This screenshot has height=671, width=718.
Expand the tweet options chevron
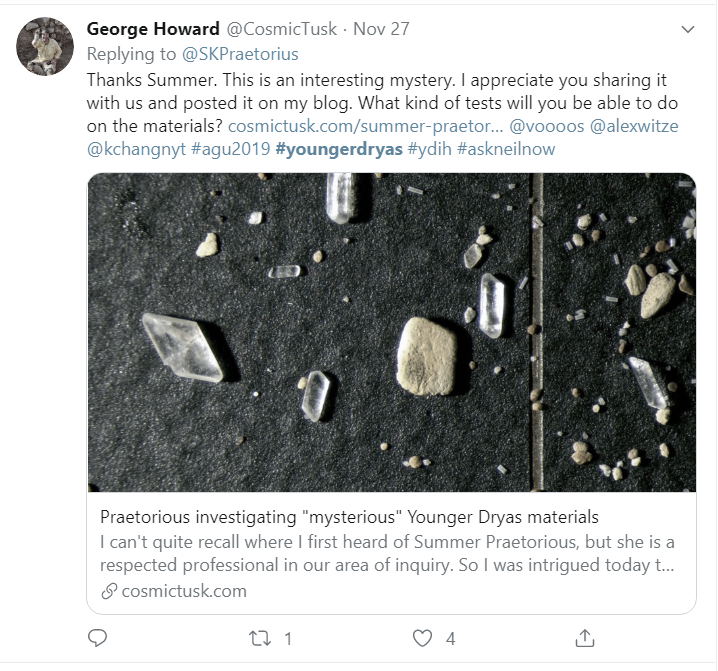pos(687,30)
